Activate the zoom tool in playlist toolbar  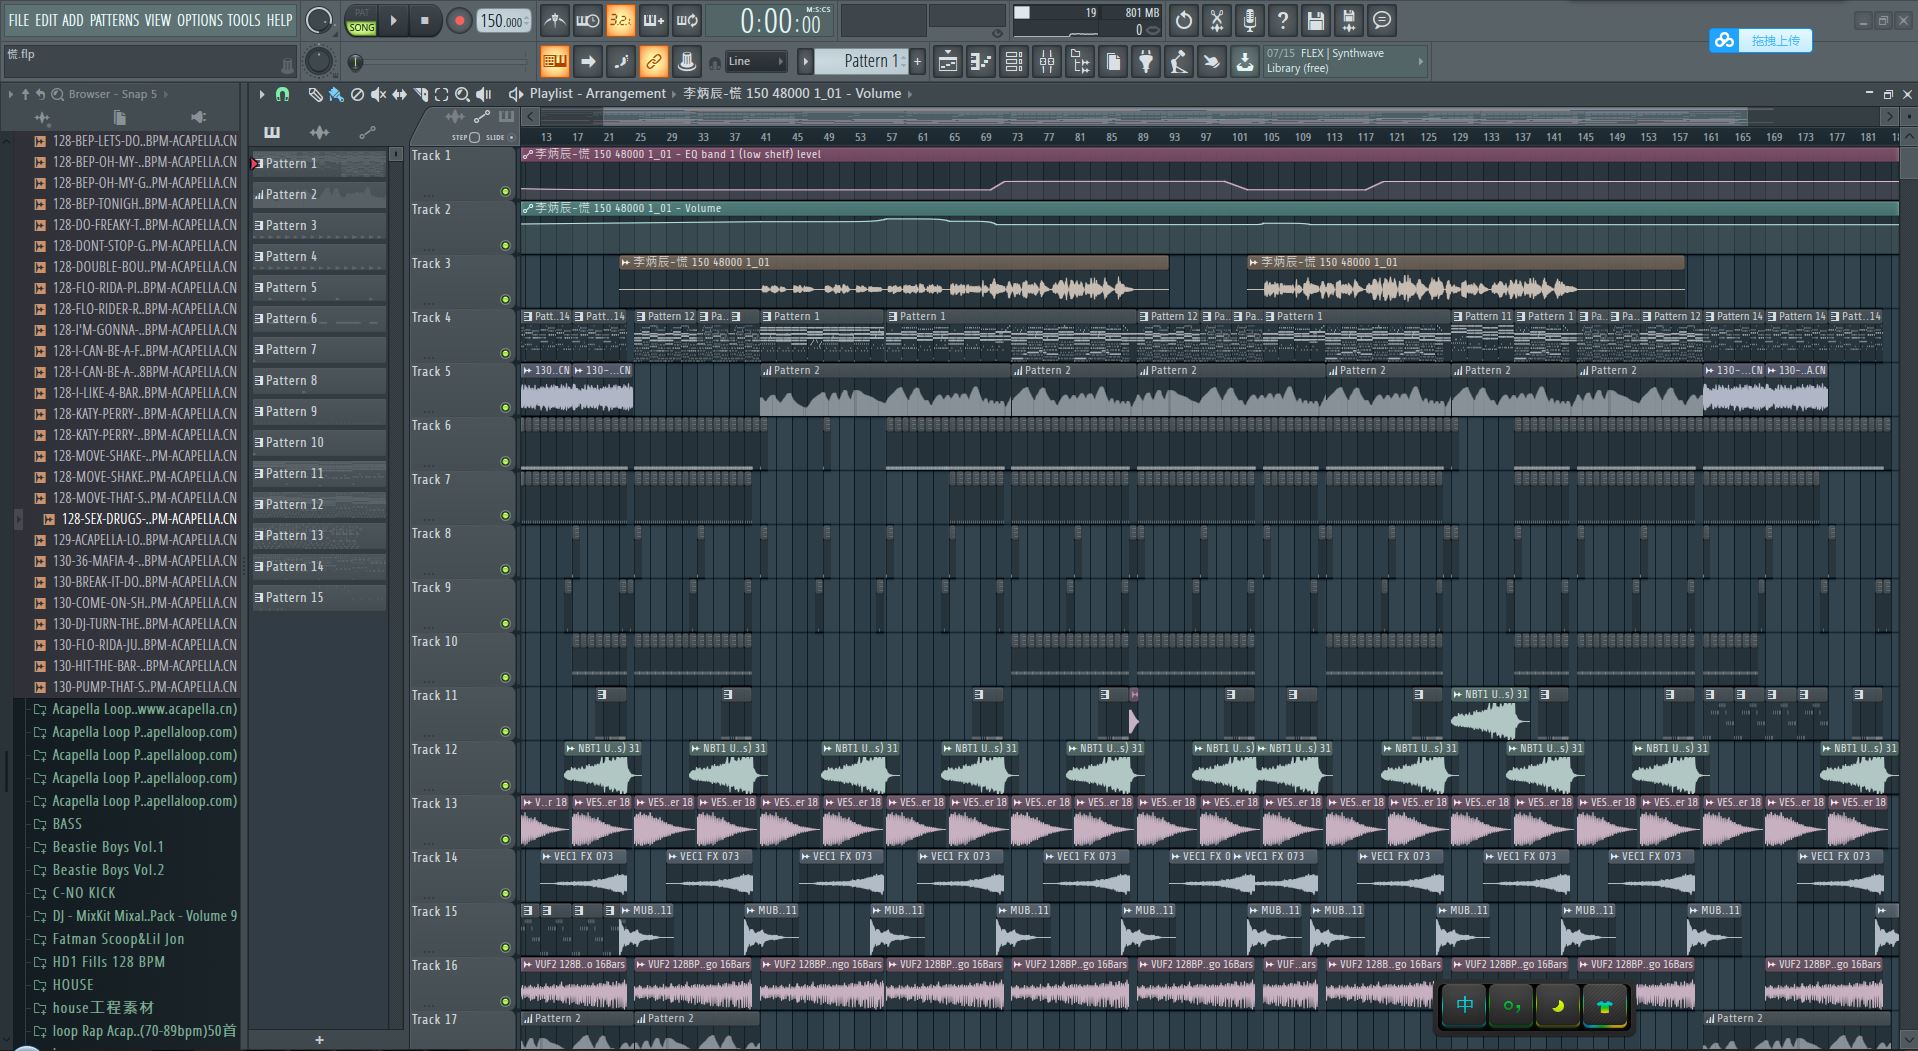point(462,94)
